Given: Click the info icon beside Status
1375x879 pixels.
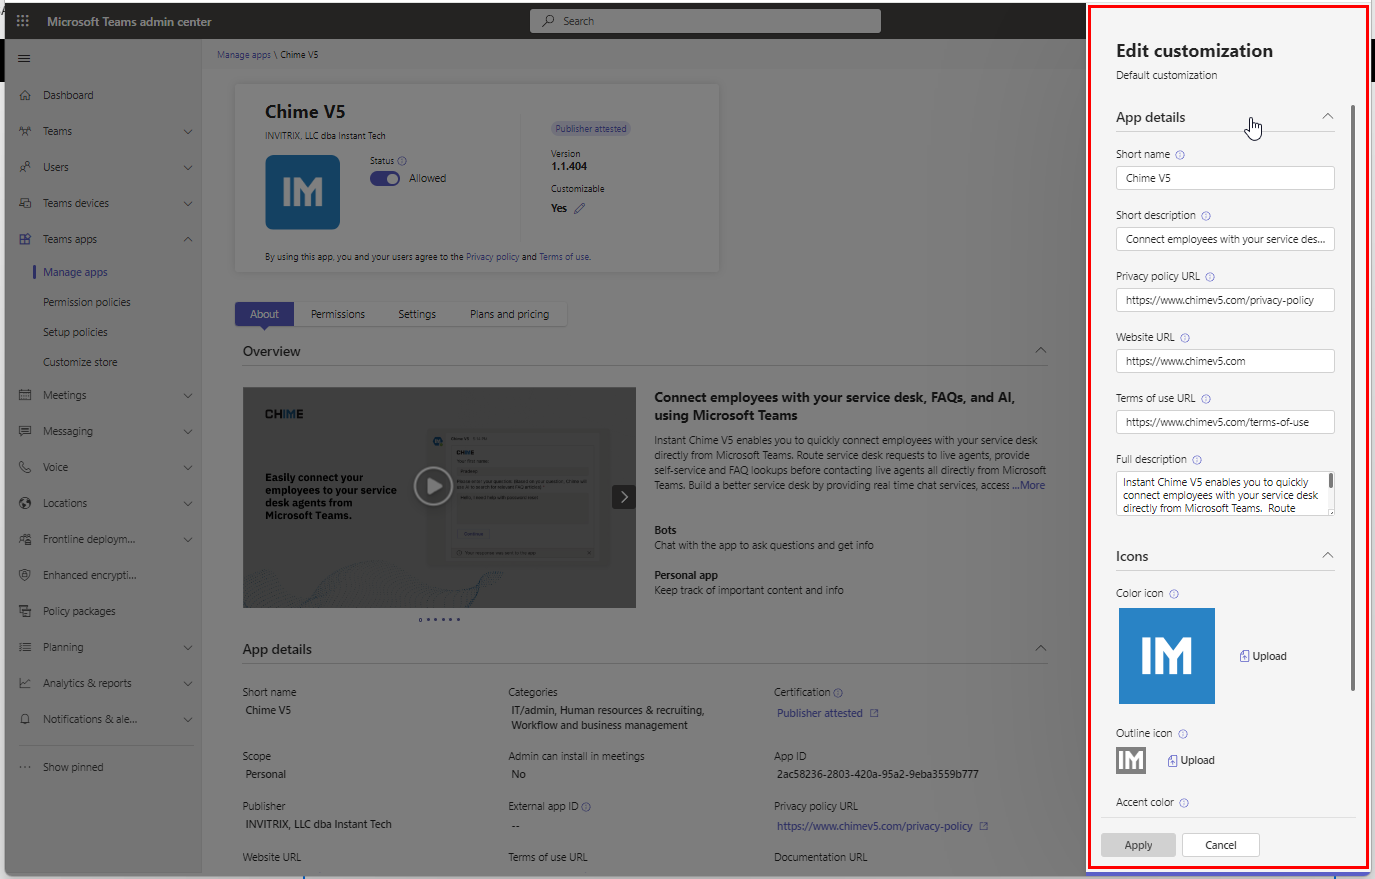Looking at the screenshot, I should pyautogui.click(x=402, y=161).
